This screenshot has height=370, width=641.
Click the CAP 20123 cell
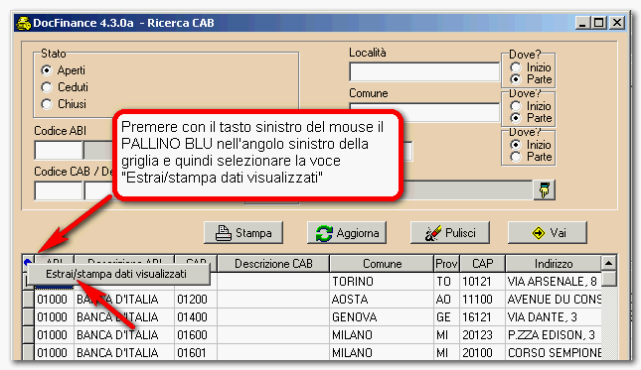(x=482, y=335)
